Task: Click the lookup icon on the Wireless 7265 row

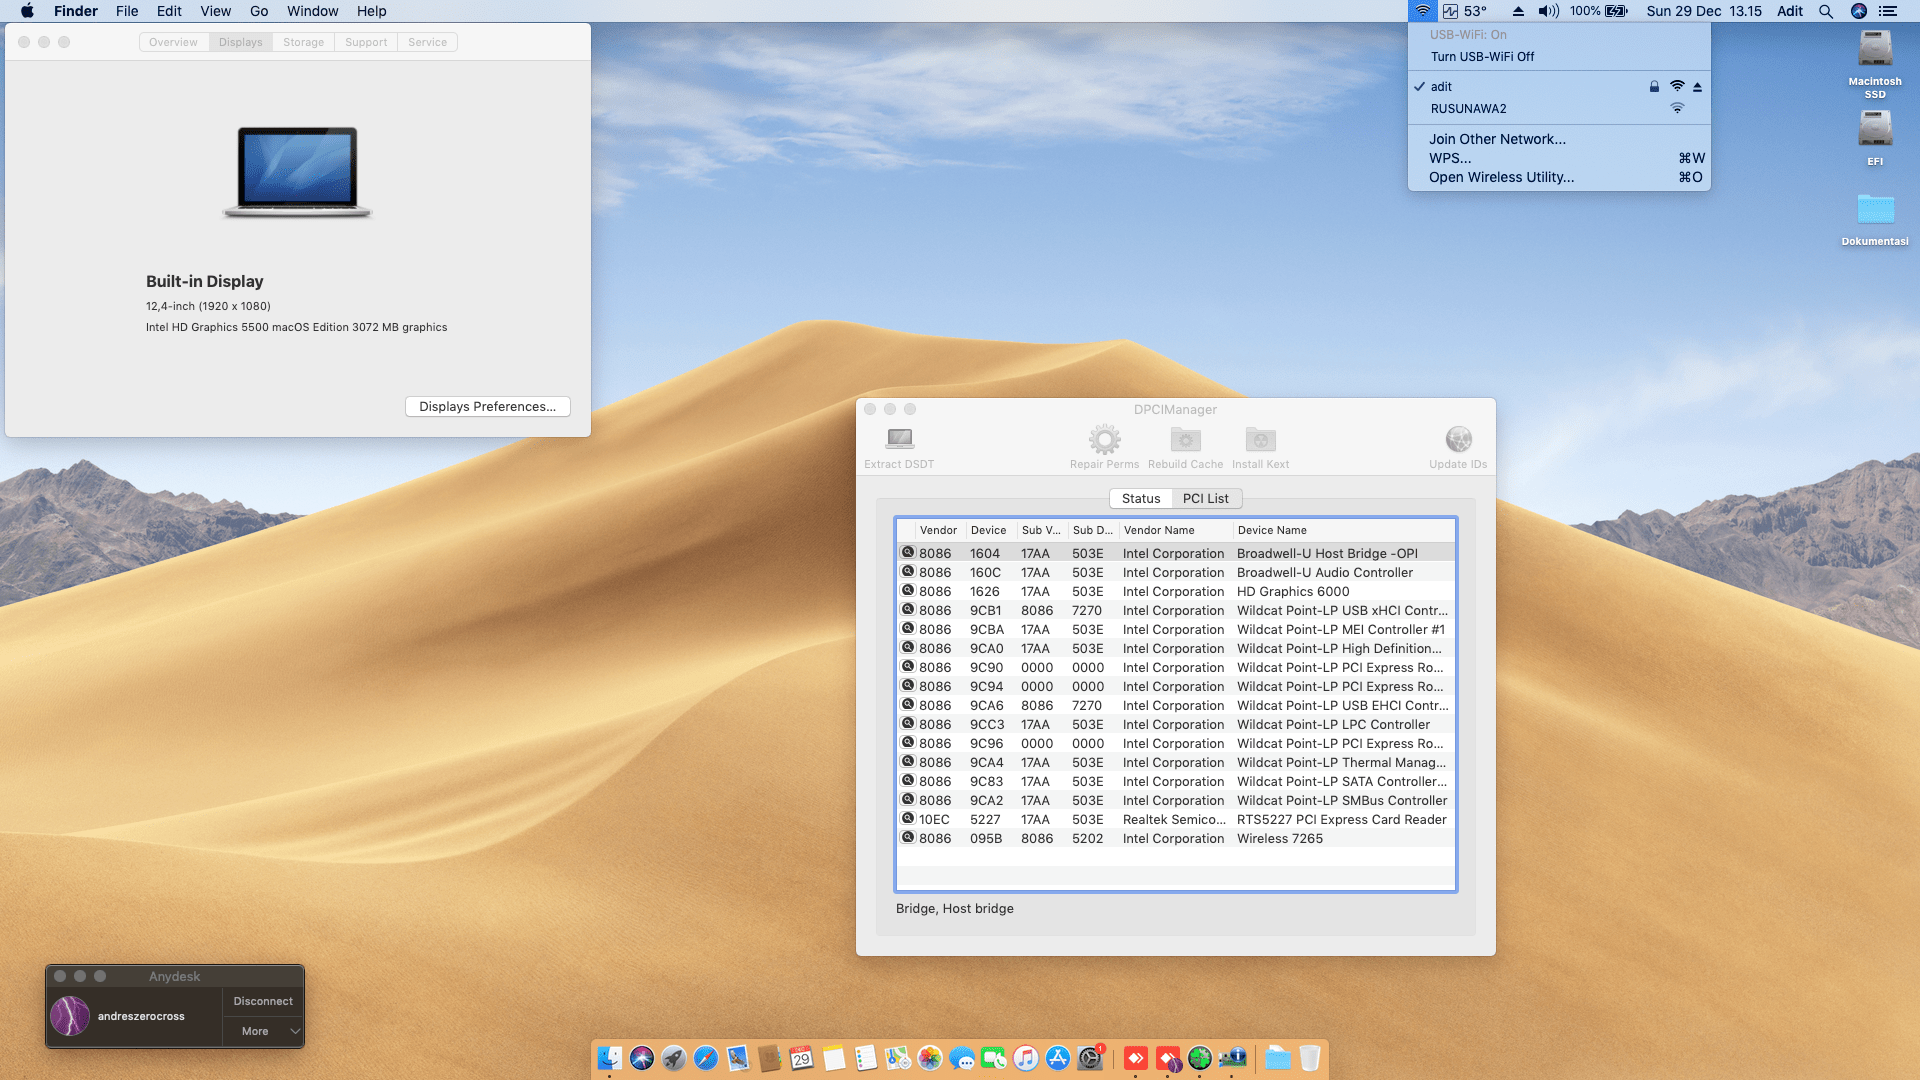Action: (908, 837)
